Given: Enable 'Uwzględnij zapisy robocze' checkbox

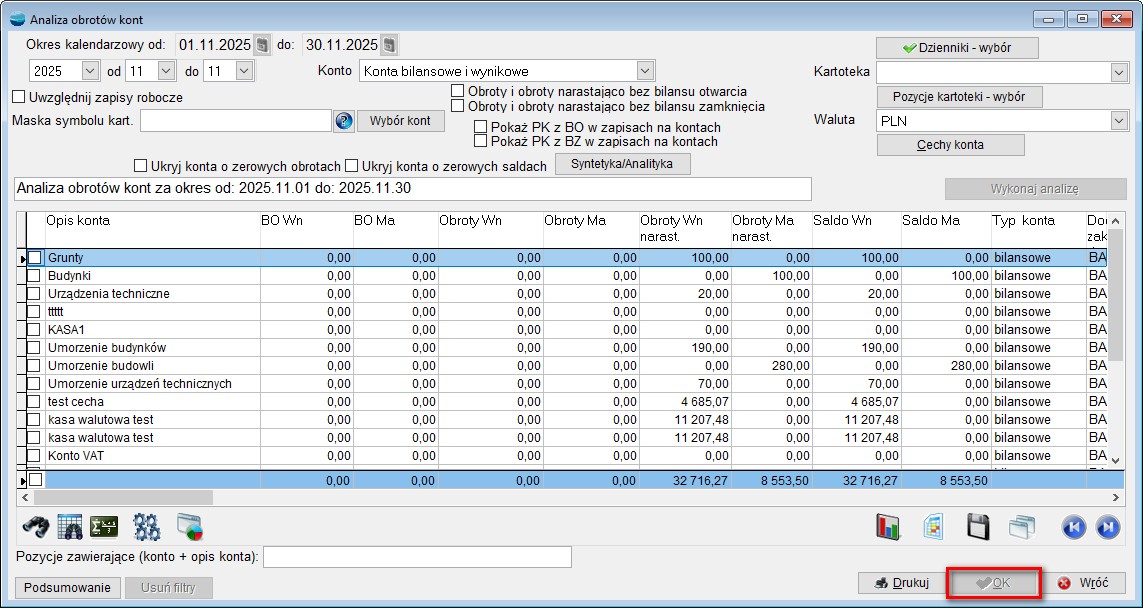Looking at the screenshot, I should click(x=18, y=98).
